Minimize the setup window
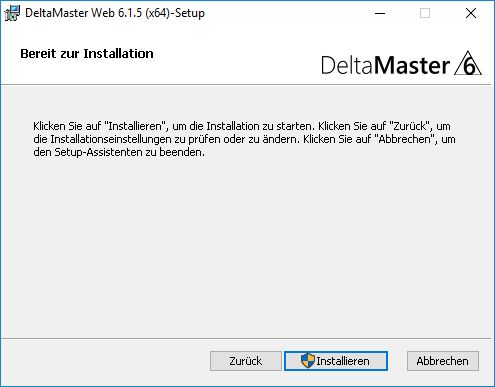 click(x=380, y=13)
